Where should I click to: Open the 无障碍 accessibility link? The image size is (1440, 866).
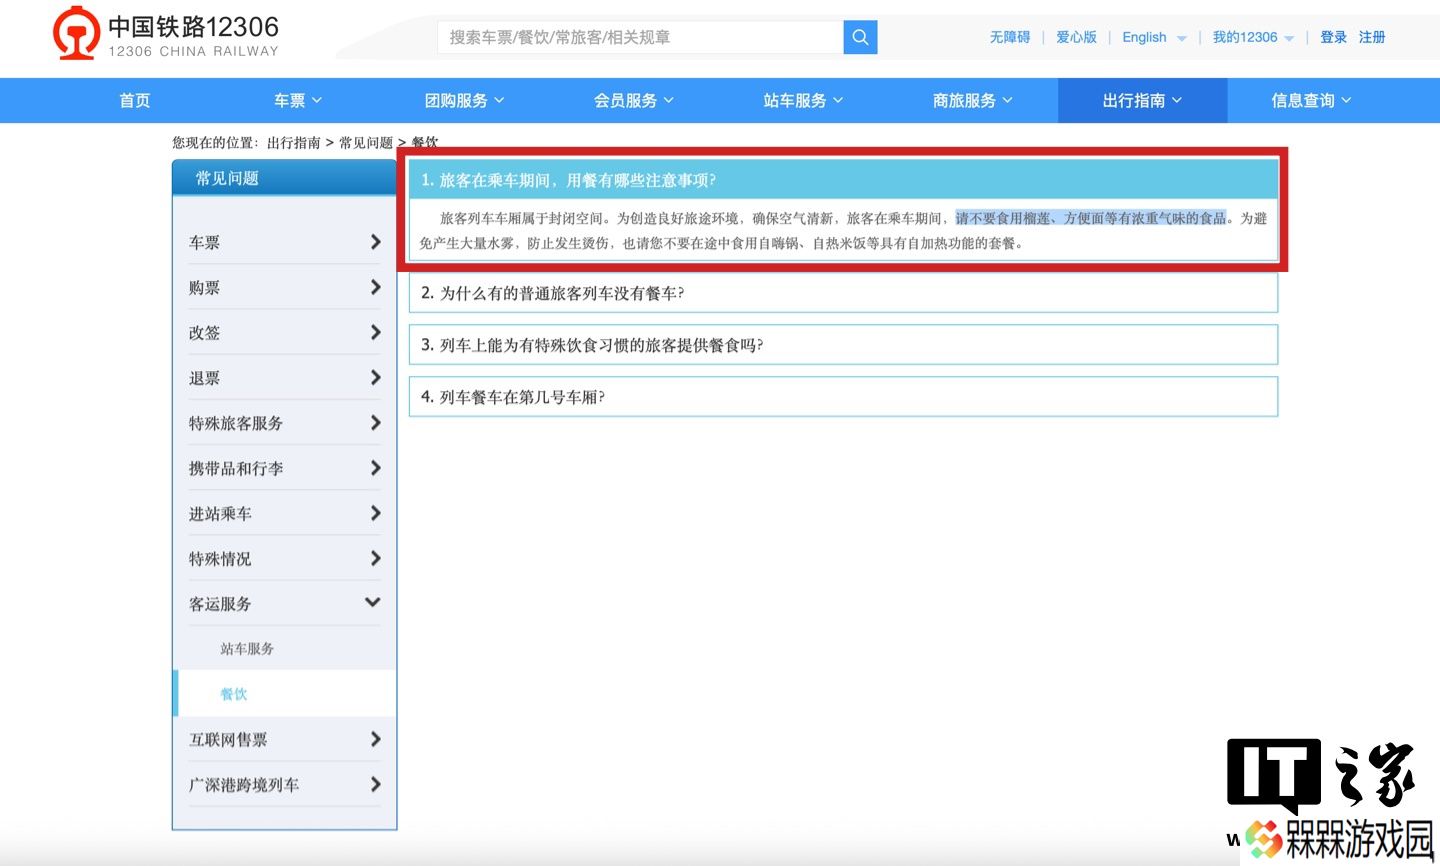pyautogui.click(x=1010, y=37)
